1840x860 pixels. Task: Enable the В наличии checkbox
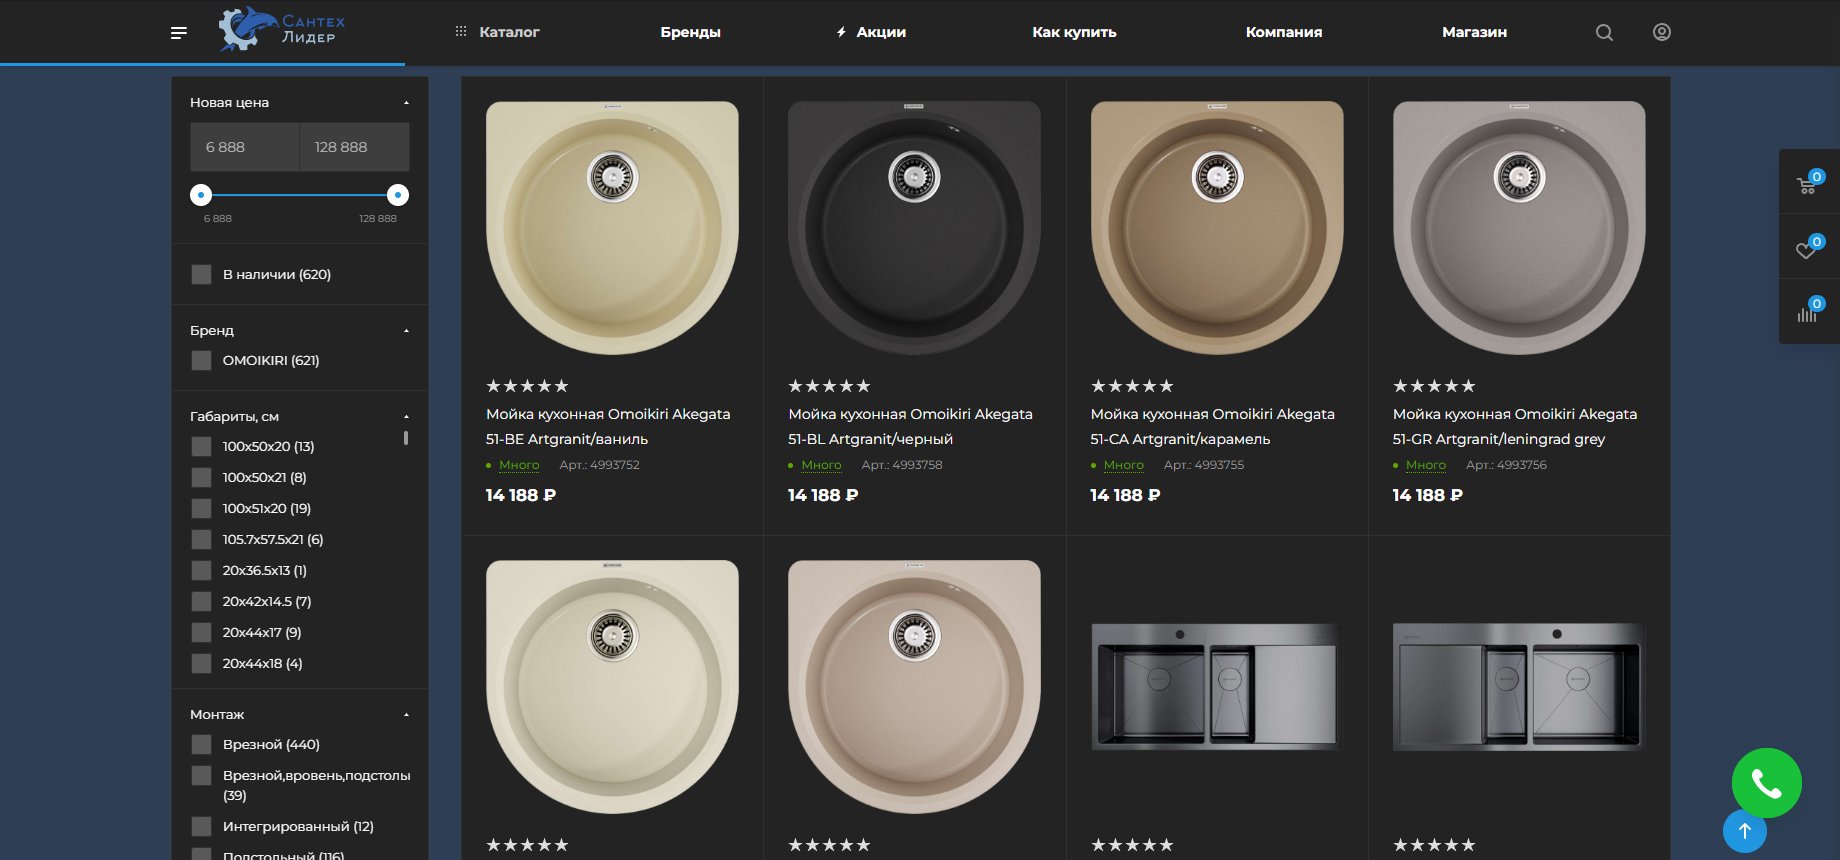tap(201, 274)
